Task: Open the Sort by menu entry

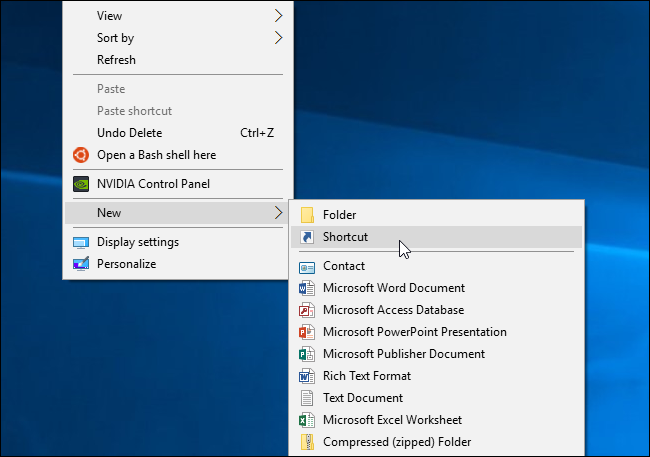Action: coord(178,38)
